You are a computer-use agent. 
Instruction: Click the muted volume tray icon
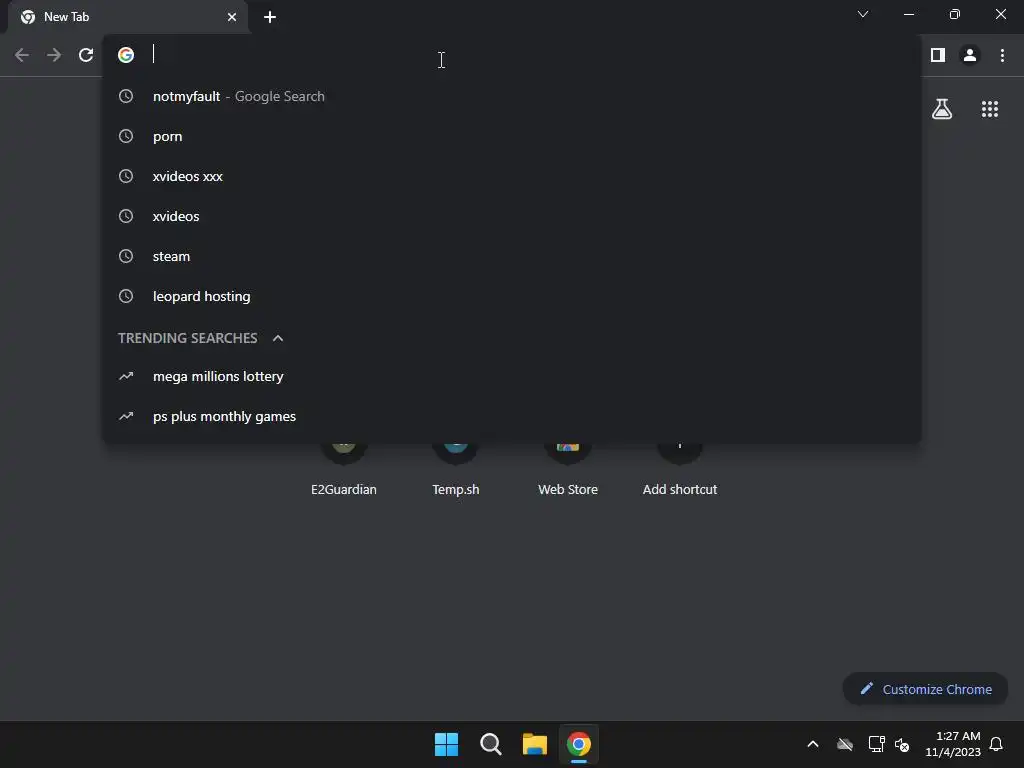902,744
